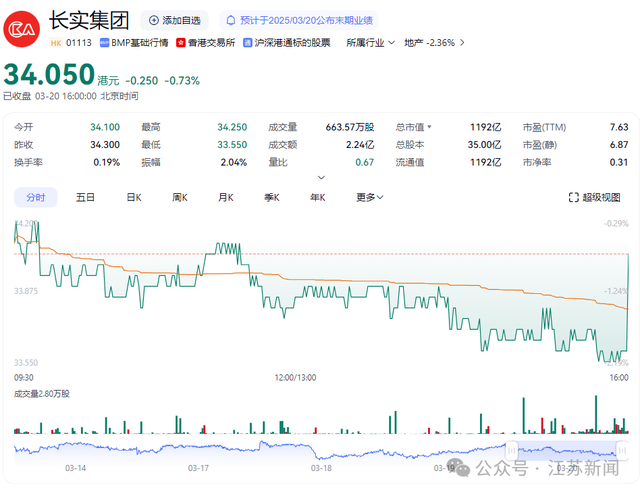
Task: Click the stock code 01113
Action: tap(79, 43)
